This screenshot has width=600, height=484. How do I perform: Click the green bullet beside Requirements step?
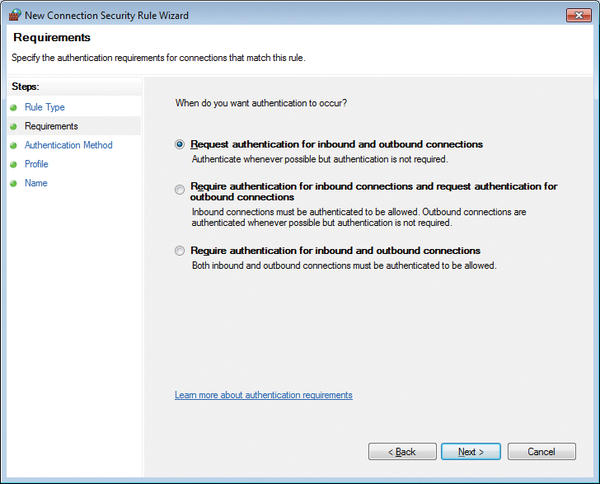click(x=14, y=126)
